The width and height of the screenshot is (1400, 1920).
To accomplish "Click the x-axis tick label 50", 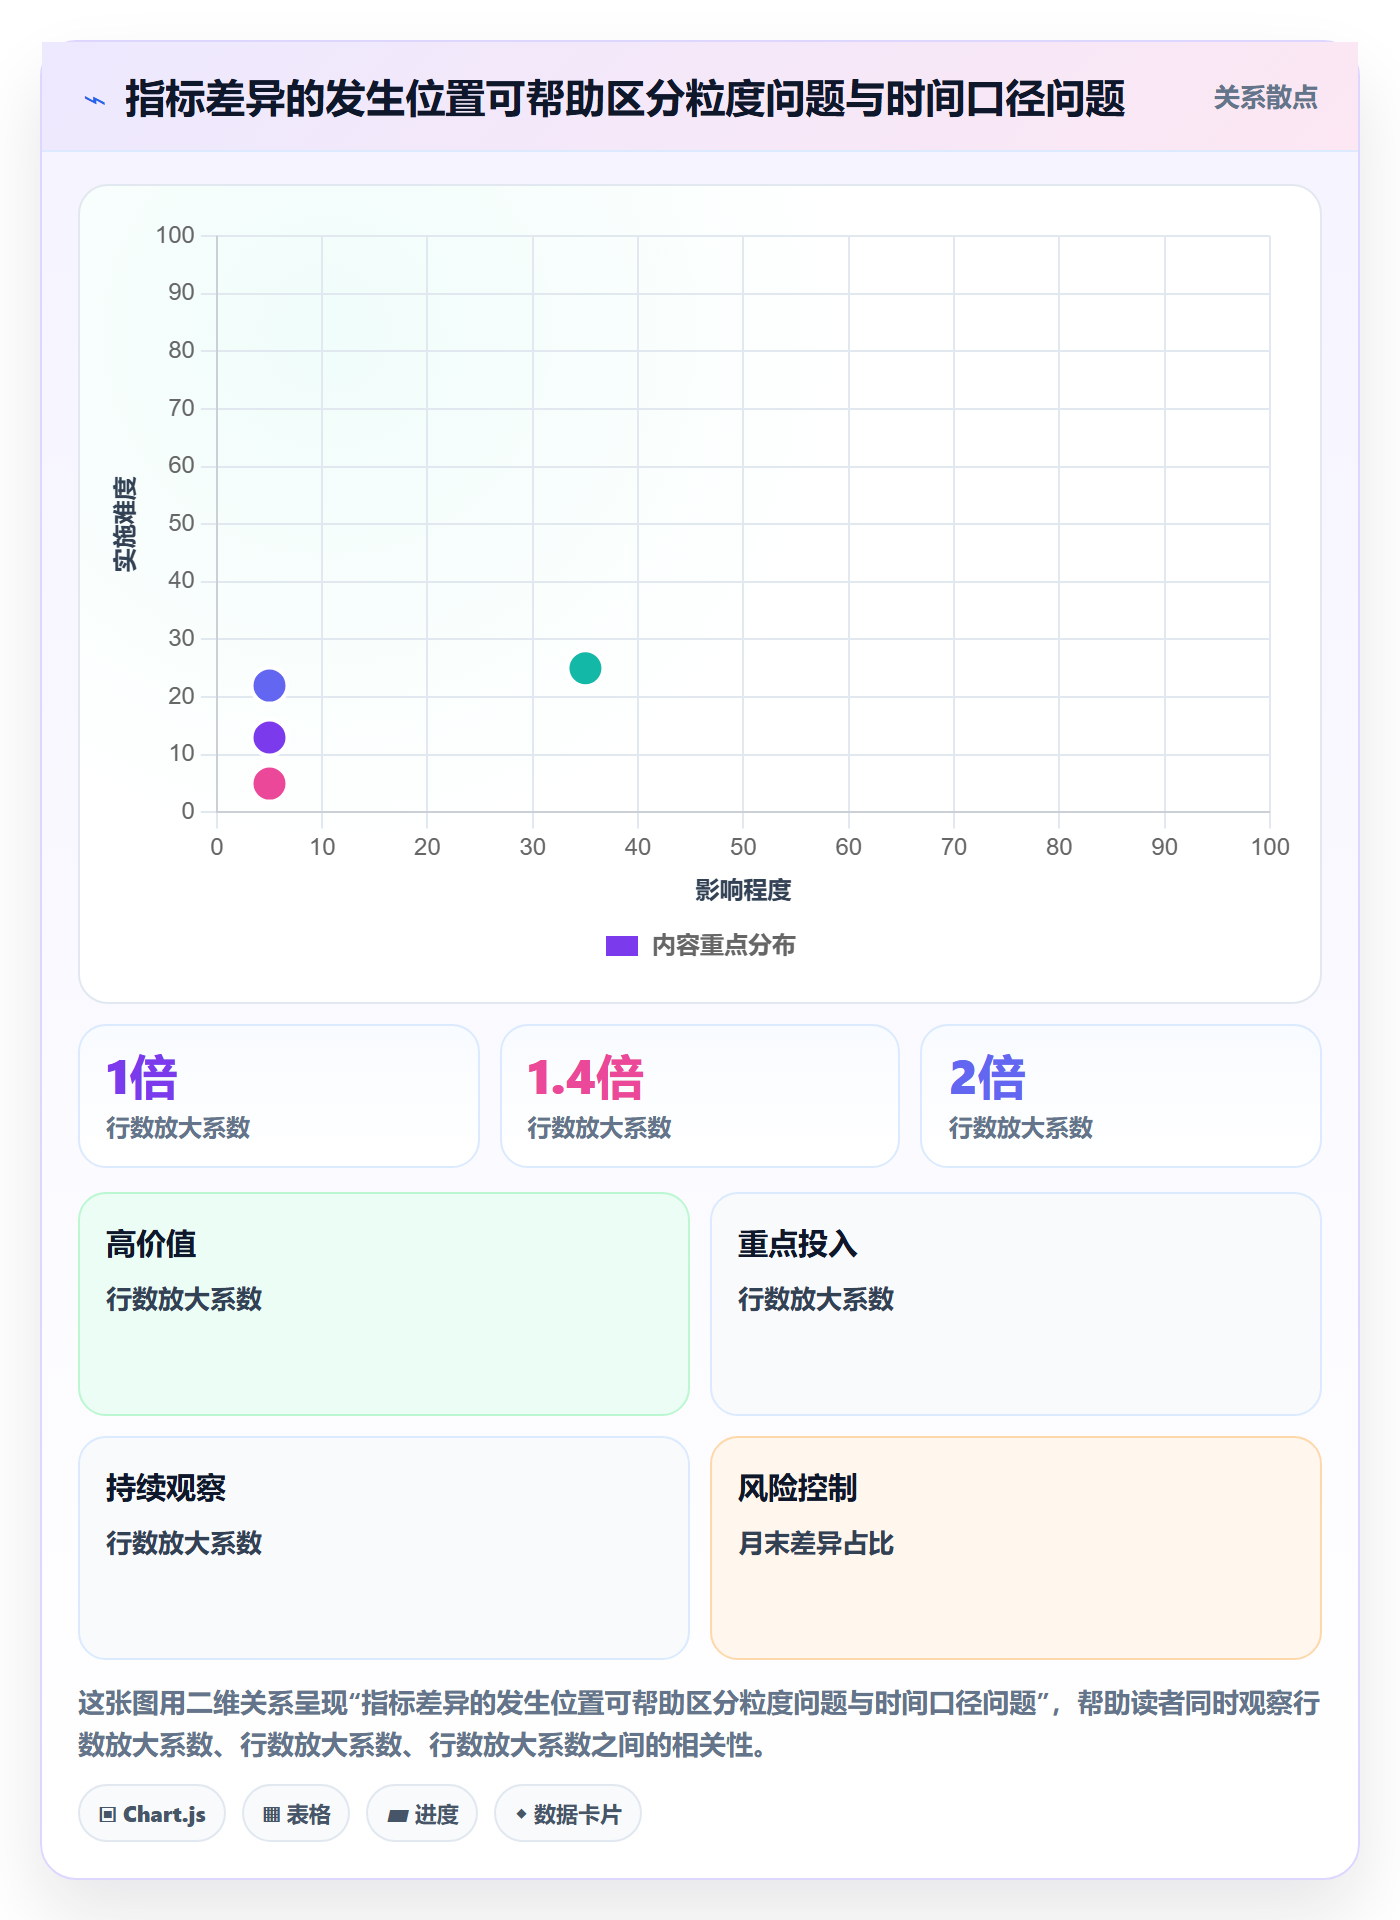I will point(743,847).
